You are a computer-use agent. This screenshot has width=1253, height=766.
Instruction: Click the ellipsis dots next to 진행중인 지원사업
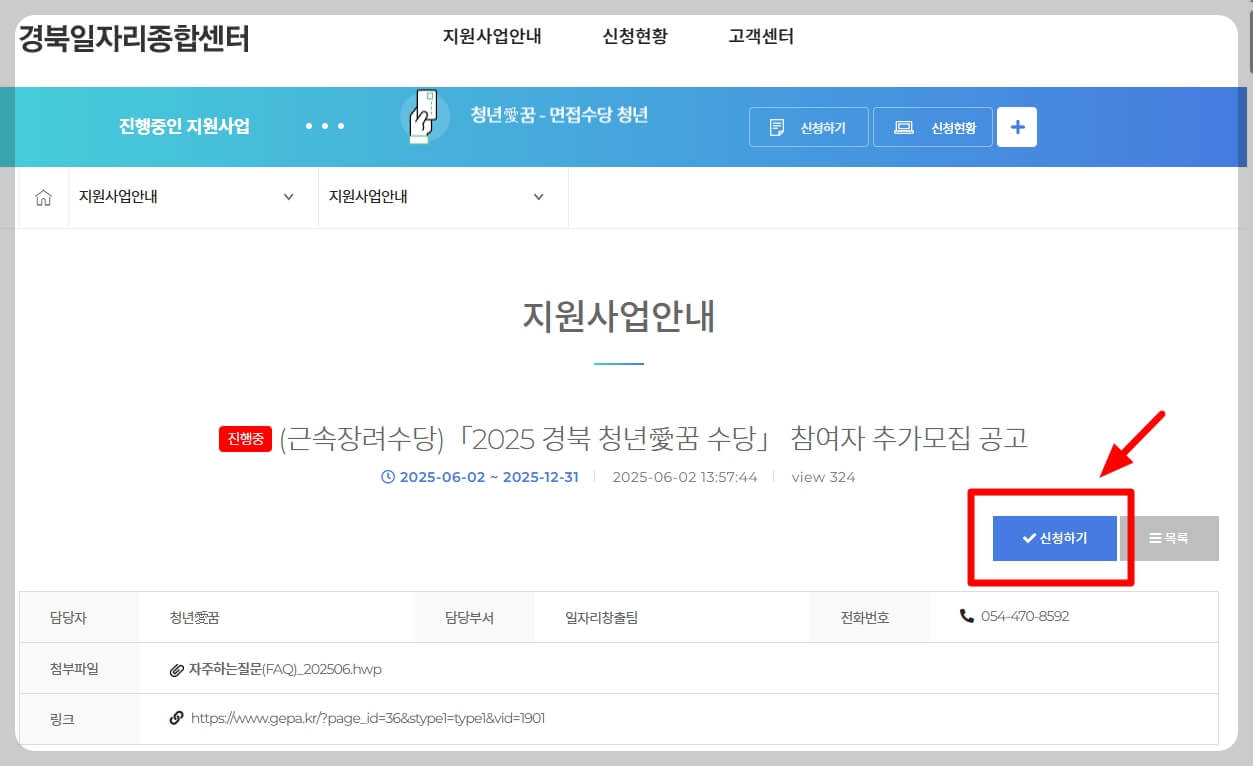tap(324, 126)
